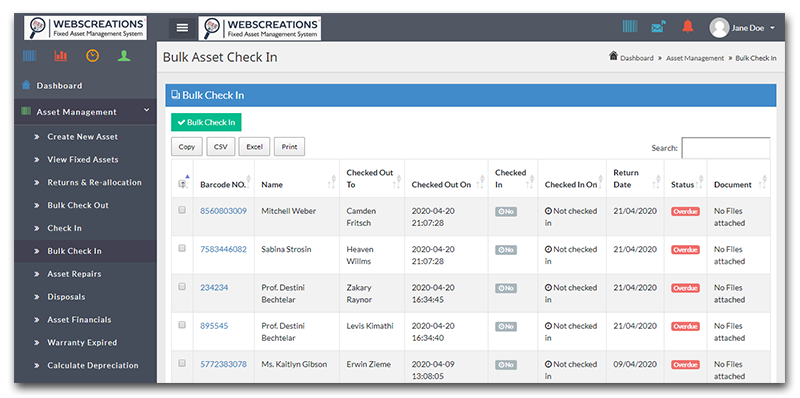Viewport: 800px width, 398px height.
Task: Check the row for barcode 234234
Action: point(182,286)
